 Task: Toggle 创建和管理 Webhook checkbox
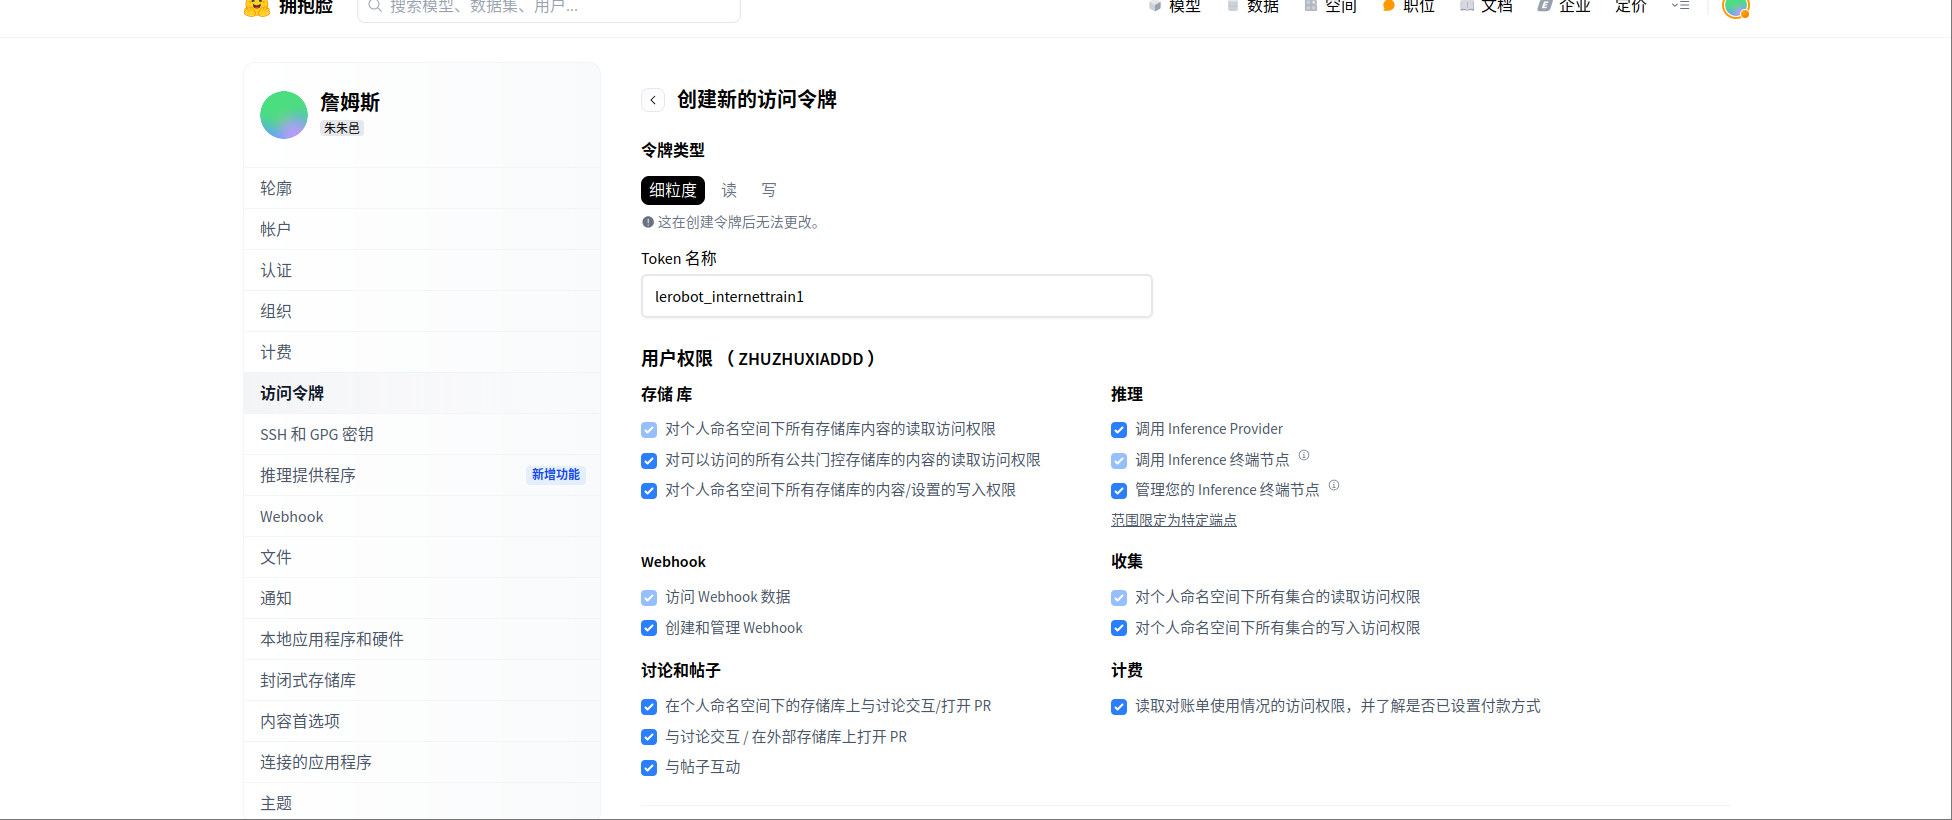tap(649, 629)
